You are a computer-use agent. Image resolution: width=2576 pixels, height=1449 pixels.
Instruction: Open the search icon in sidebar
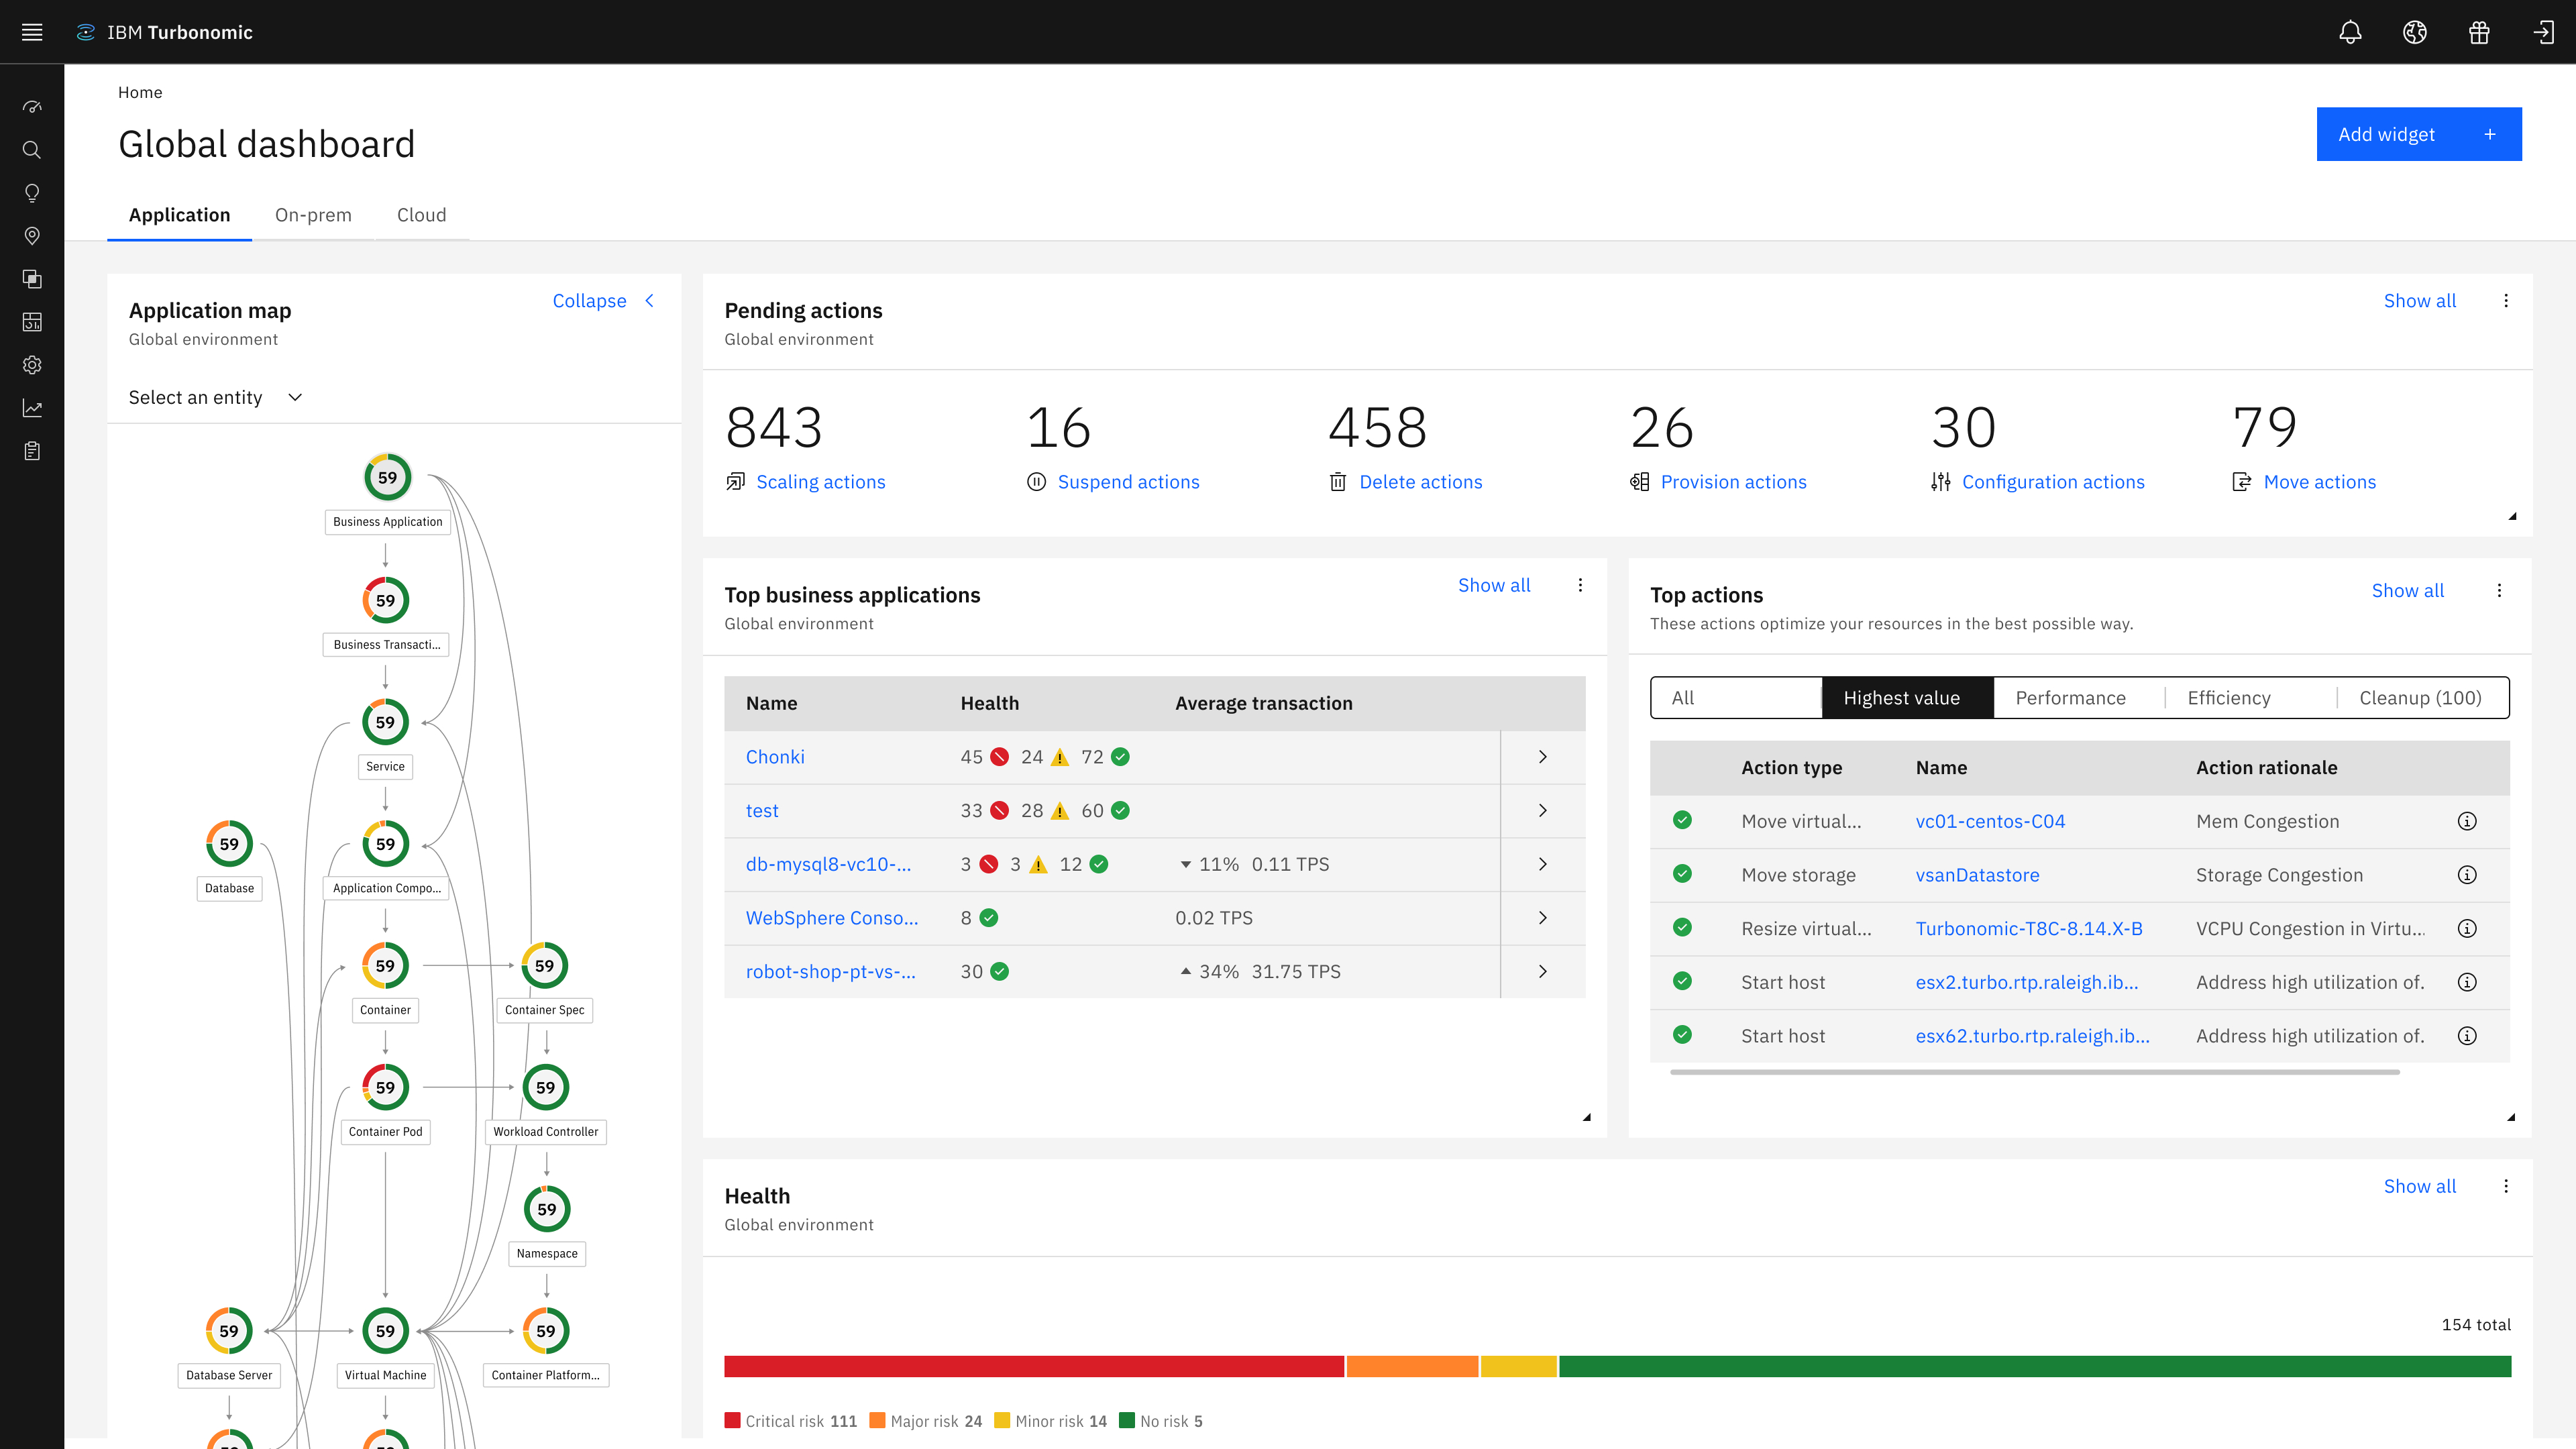click(x=32, y=150)
